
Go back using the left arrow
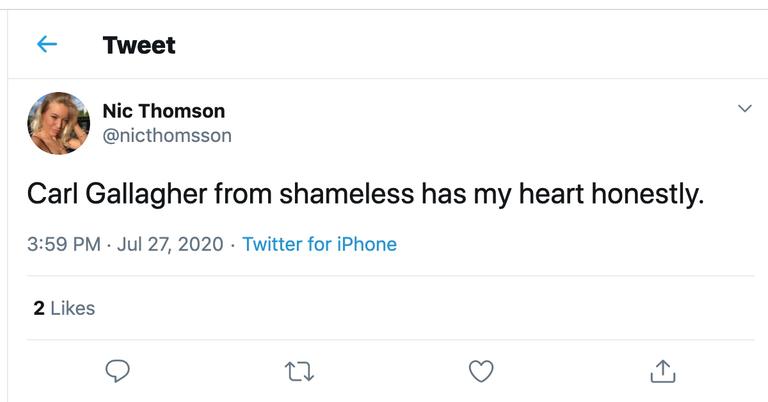click(46, 45)
